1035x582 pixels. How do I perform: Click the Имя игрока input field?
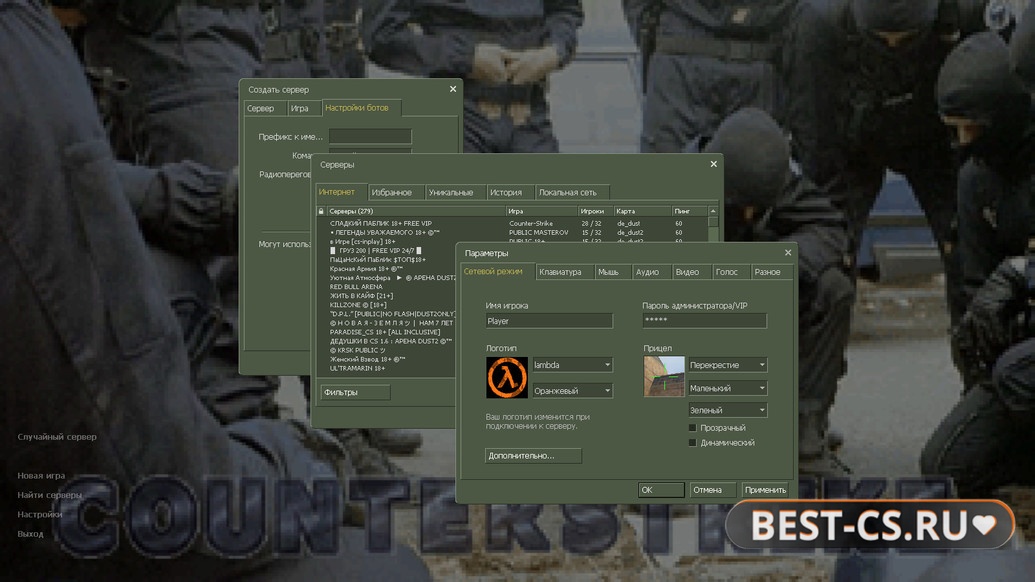coord(549,321)
